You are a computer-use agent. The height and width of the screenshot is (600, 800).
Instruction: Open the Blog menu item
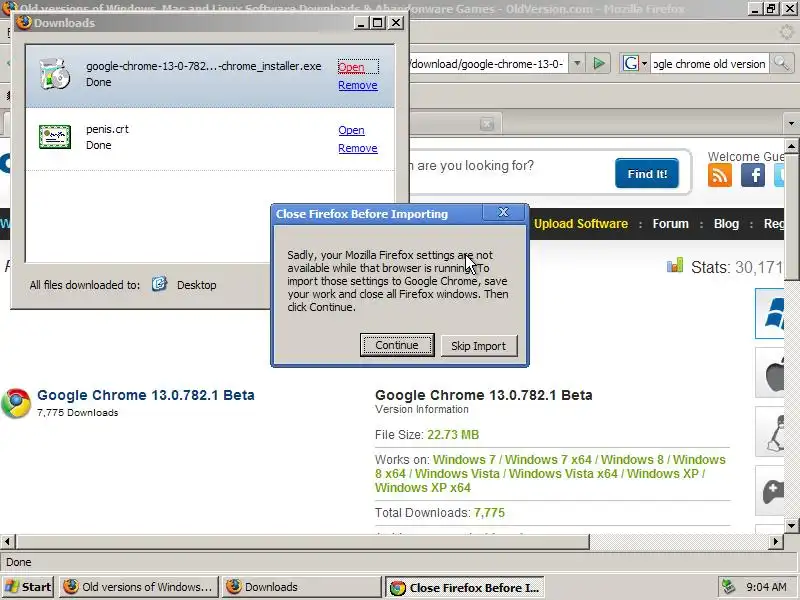click(726, 224)
